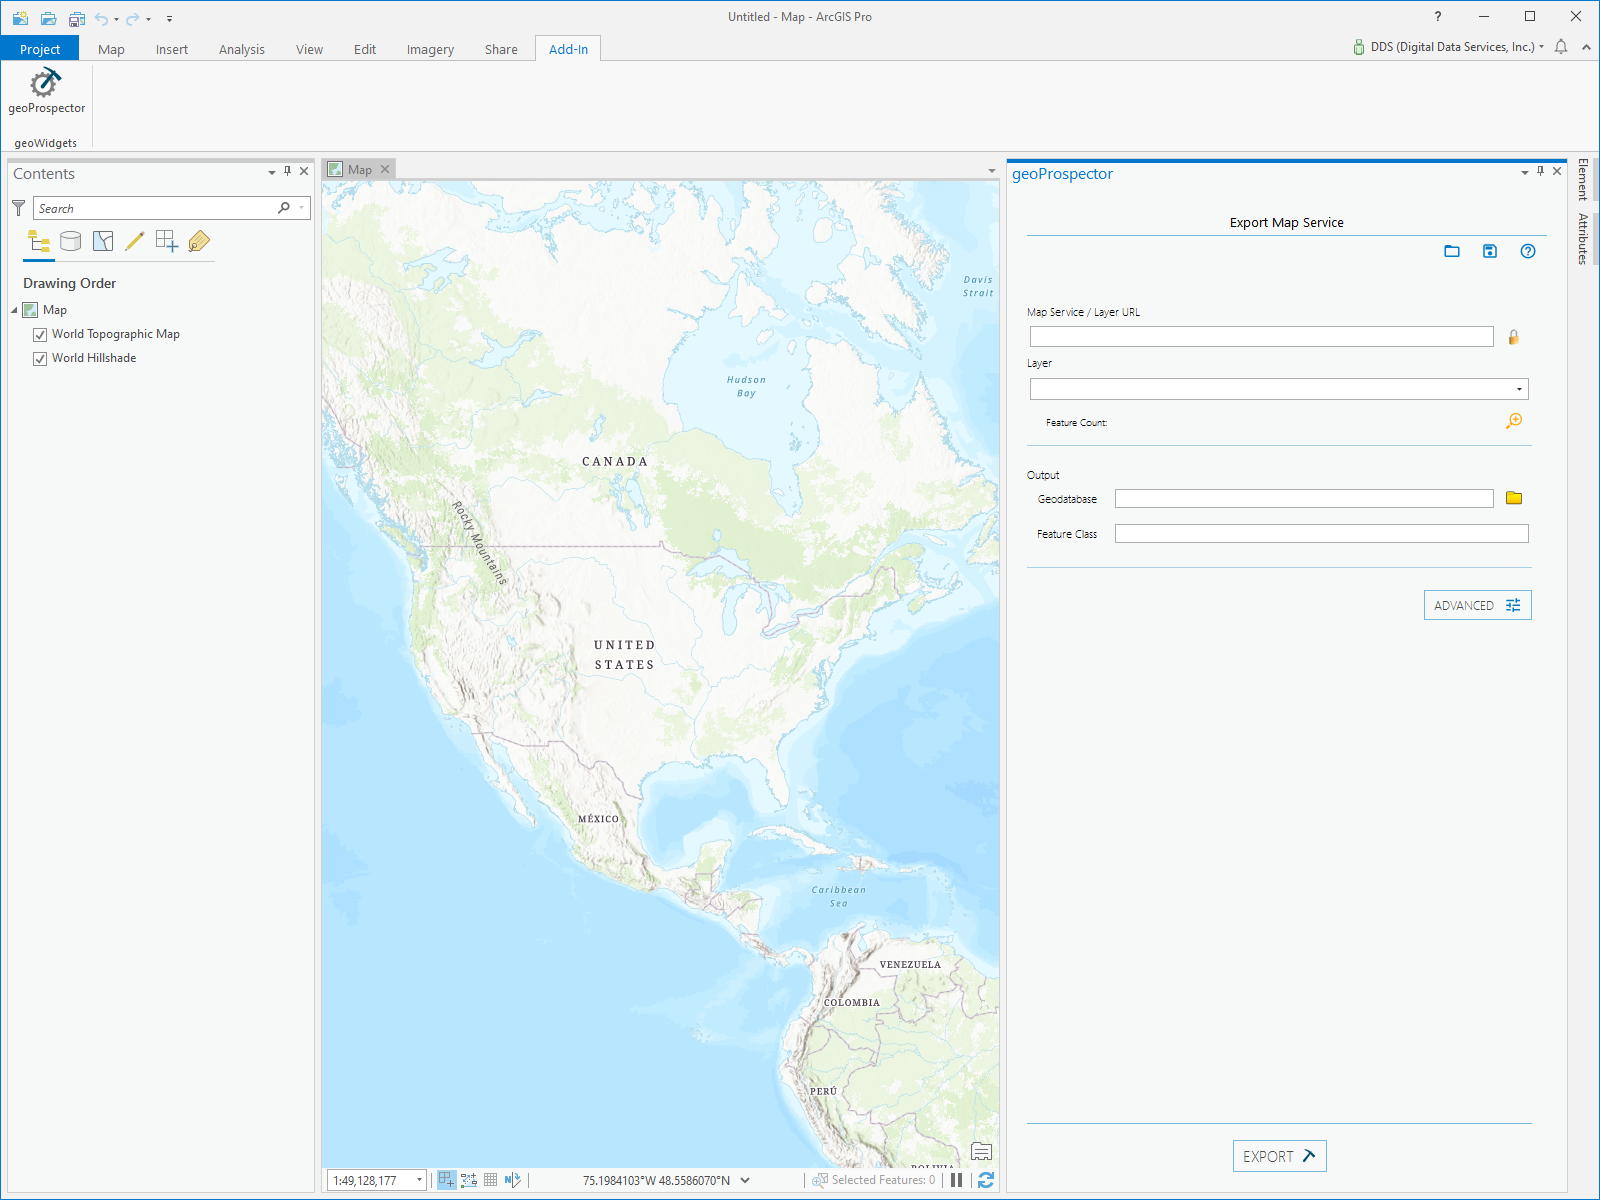Switch Contents to List By Editing
Screen dimensions: 1600x1200
135,241
